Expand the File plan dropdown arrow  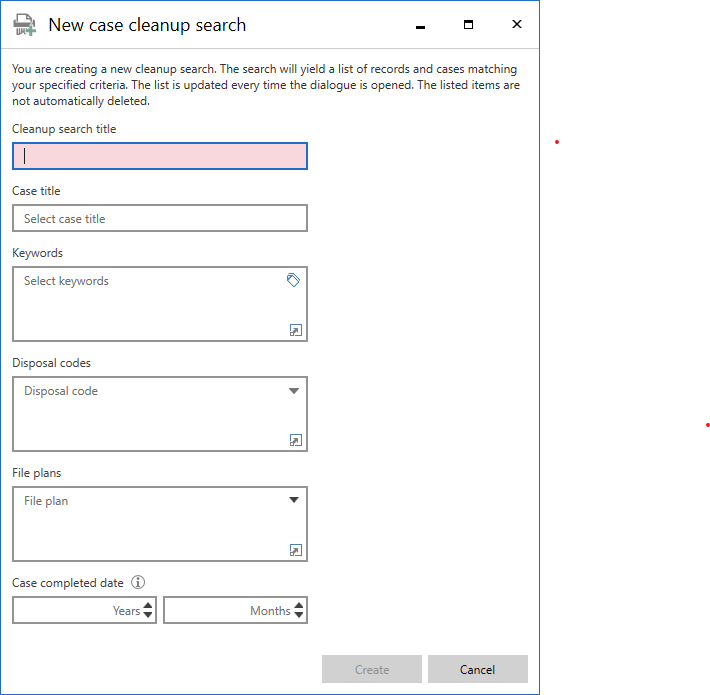(294, 501)
